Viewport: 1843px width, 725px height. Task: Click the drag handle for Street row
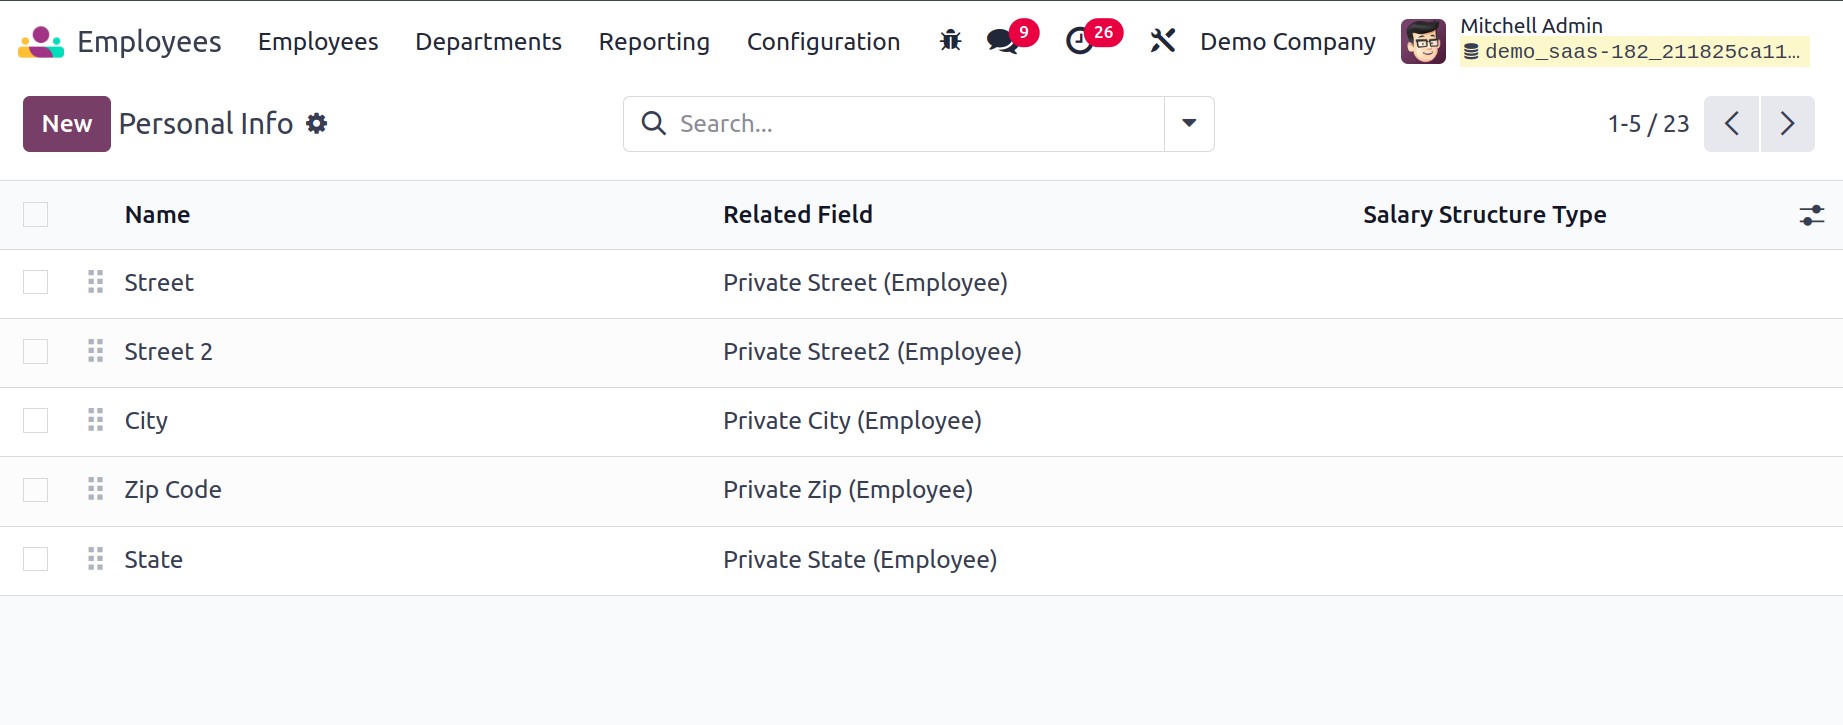tap(96, 283)
